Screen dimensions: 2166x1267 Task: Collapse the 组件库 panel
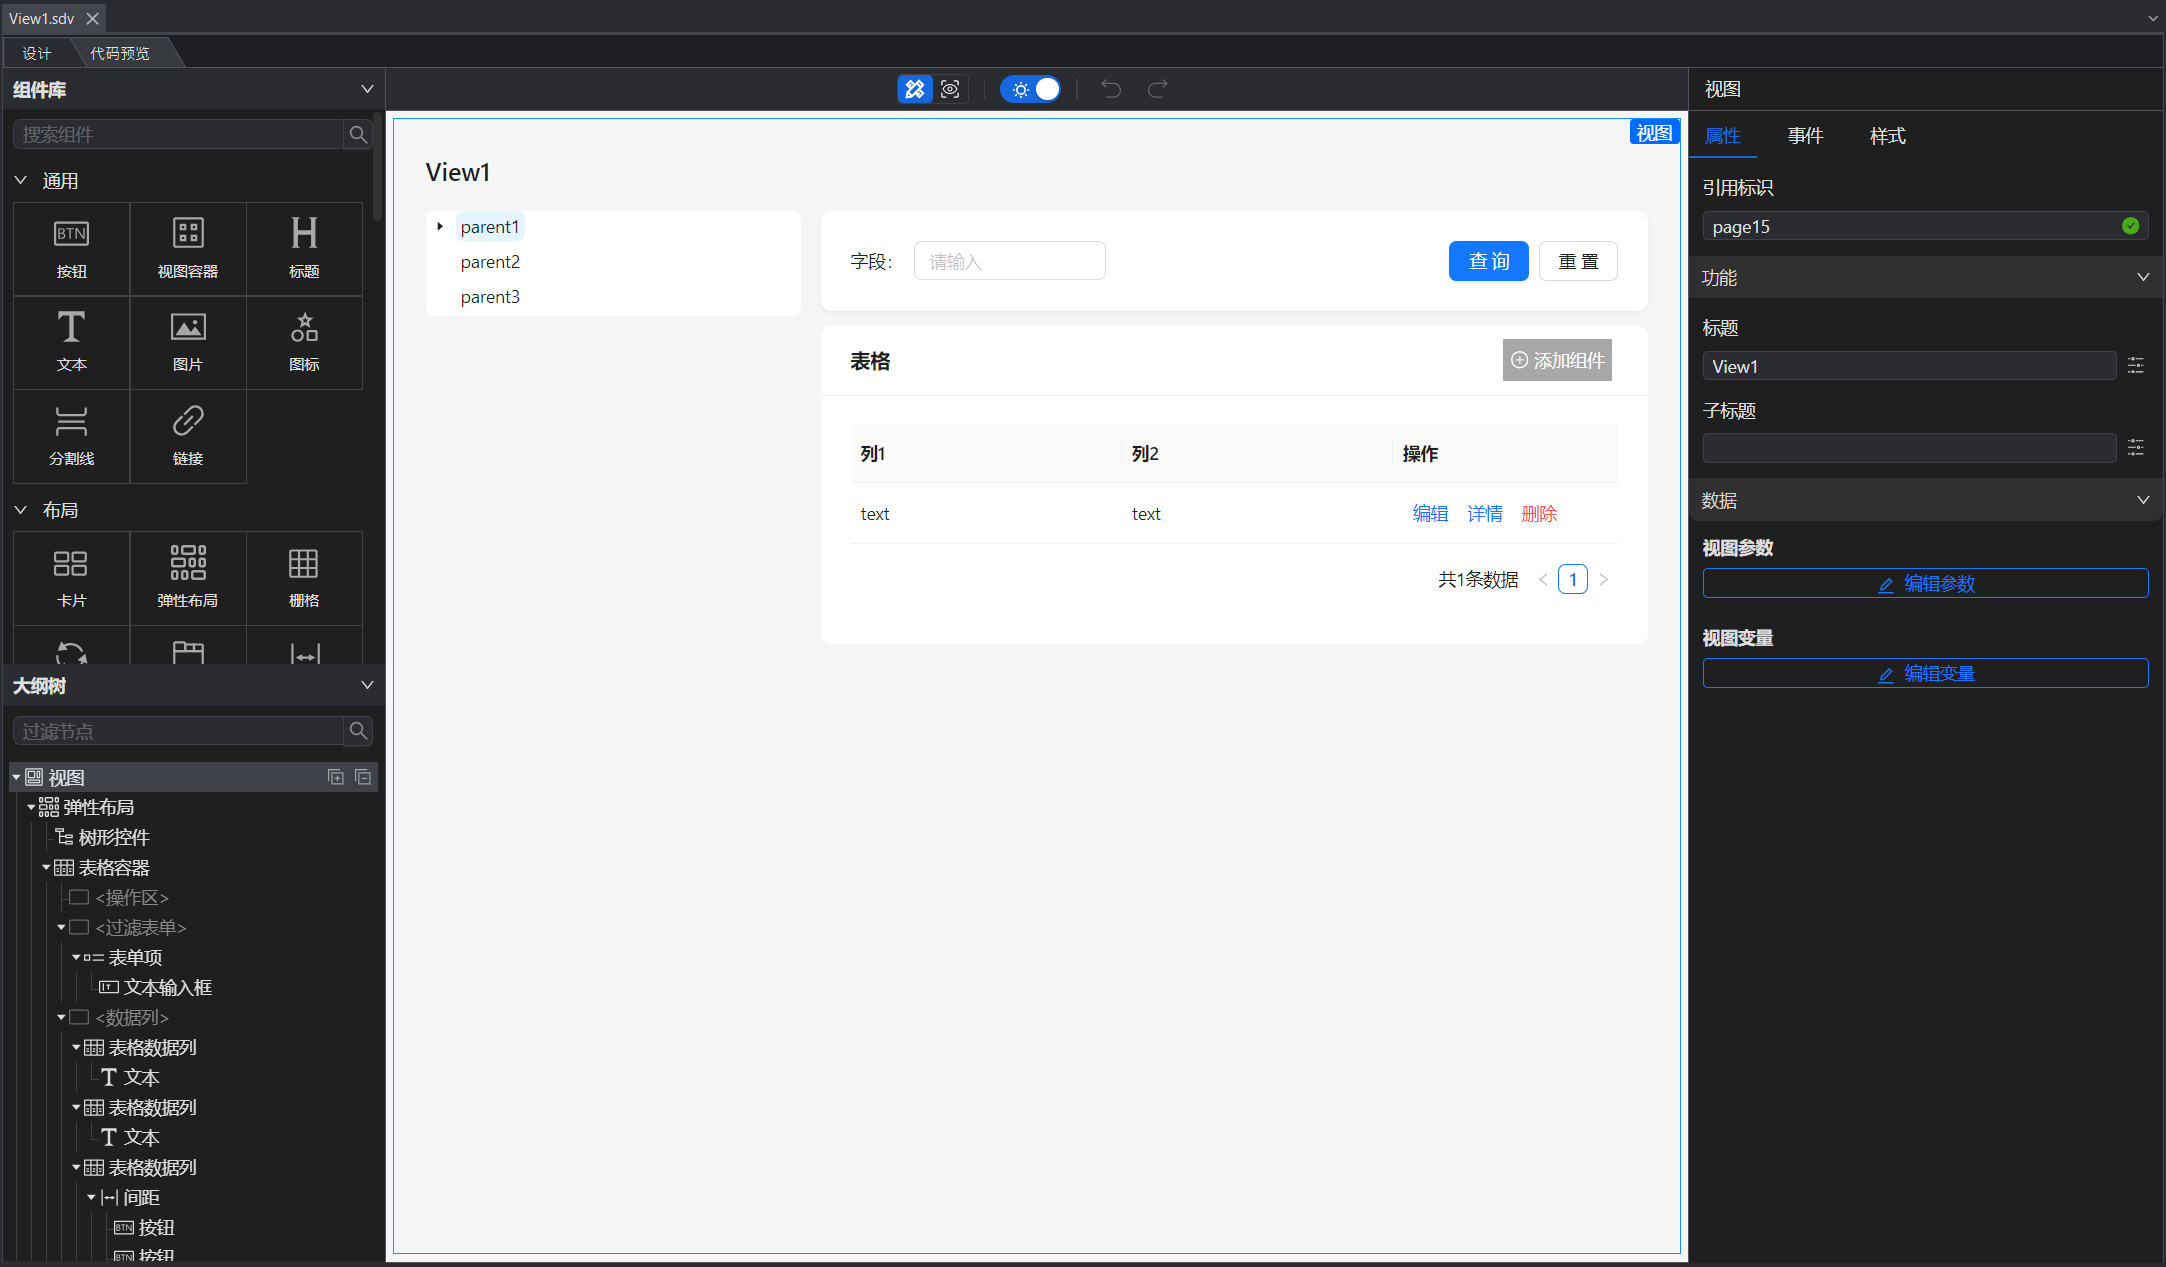tap(367, 89)
